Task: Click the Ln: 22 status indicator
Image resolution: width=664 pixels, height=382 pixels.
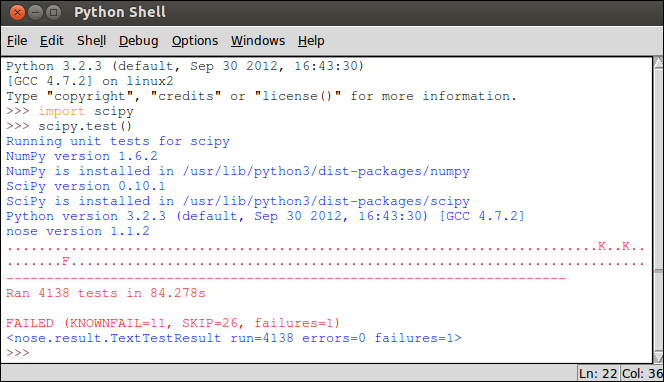Action: (598, 374)
